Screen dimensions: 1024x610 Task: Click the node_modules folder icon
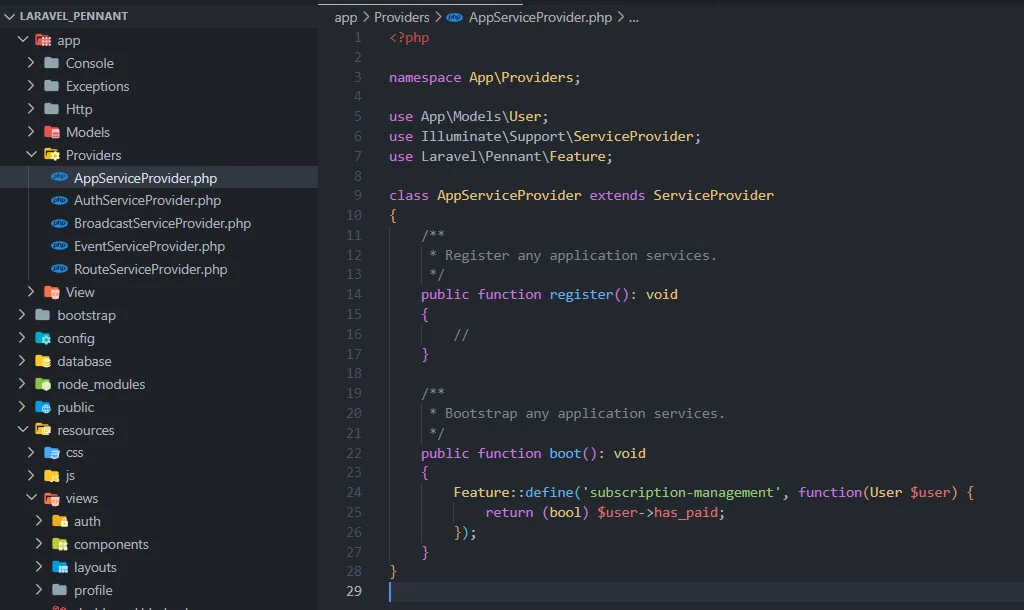pyautogui.click(x=43, y=384)
